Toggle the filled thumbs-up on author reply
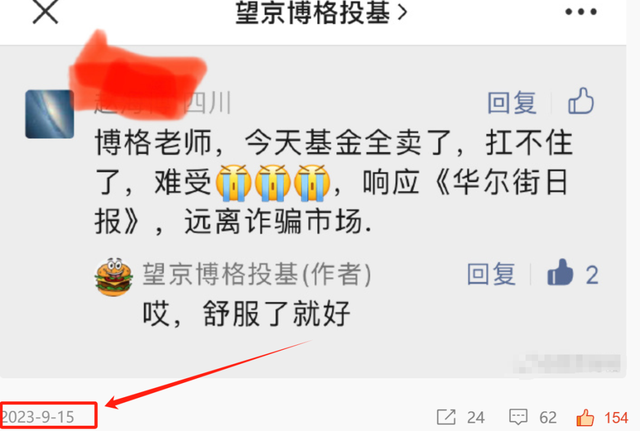640x431 pixels. 560,272
